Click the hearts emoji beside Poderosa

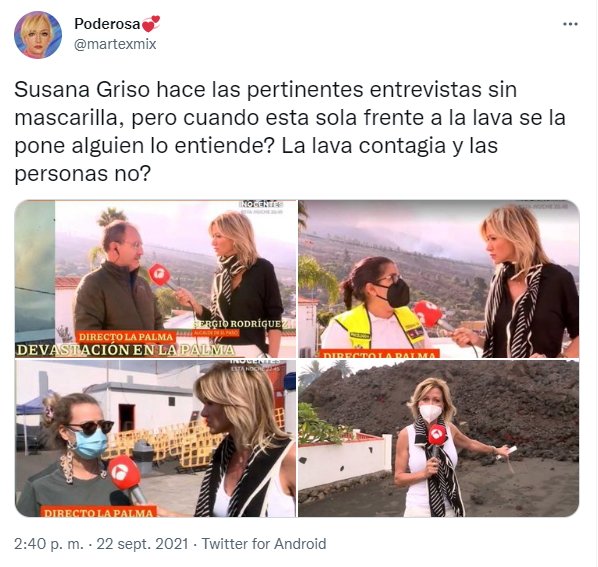tap(151, 24)
